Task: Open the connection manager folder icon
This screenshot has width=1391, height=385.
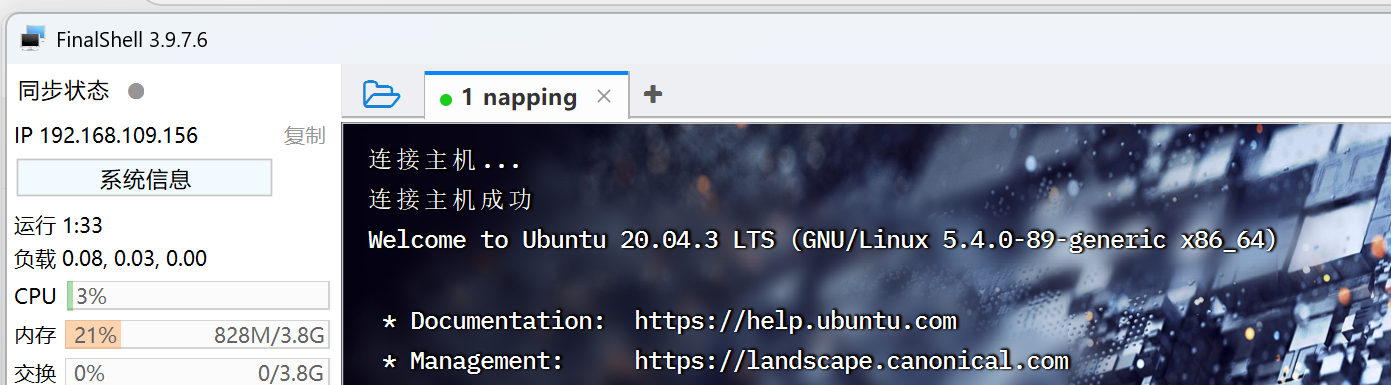Action: [381, 95]
